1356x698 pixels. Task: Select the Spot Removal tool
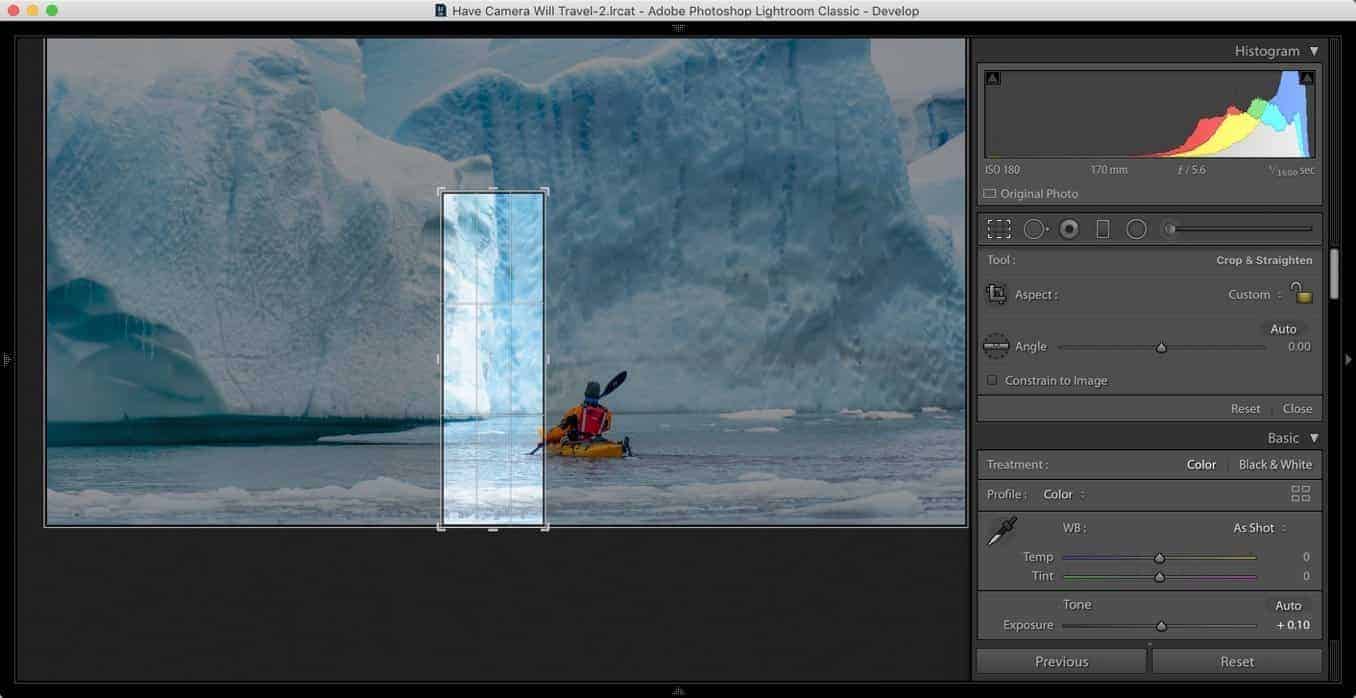click(x=1035, y=229)
